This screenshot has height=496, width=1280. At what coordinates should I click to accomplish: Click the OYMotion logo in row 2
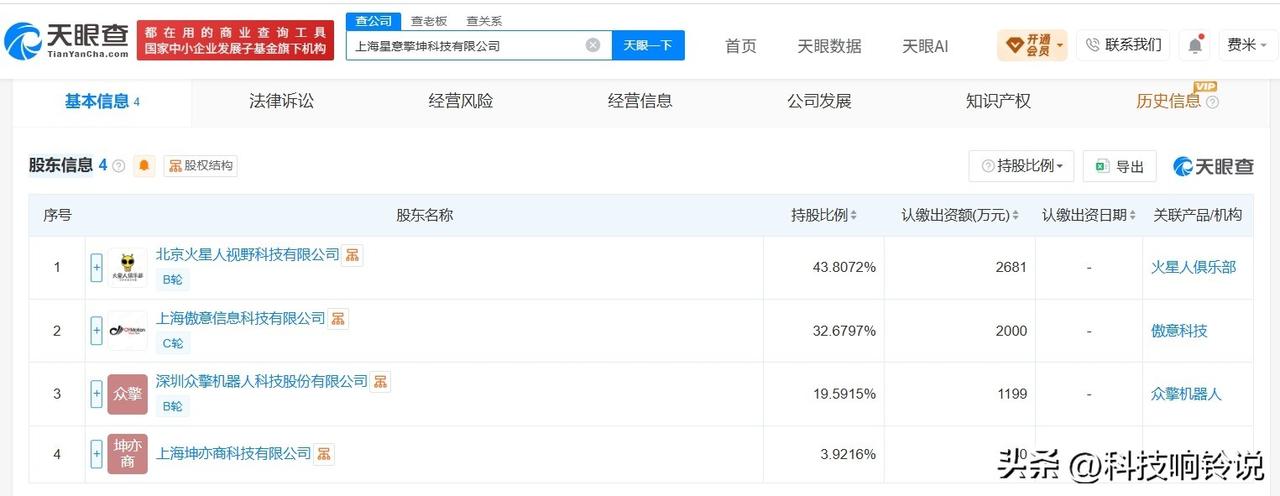pyautogui.click(x=127, y=331)
